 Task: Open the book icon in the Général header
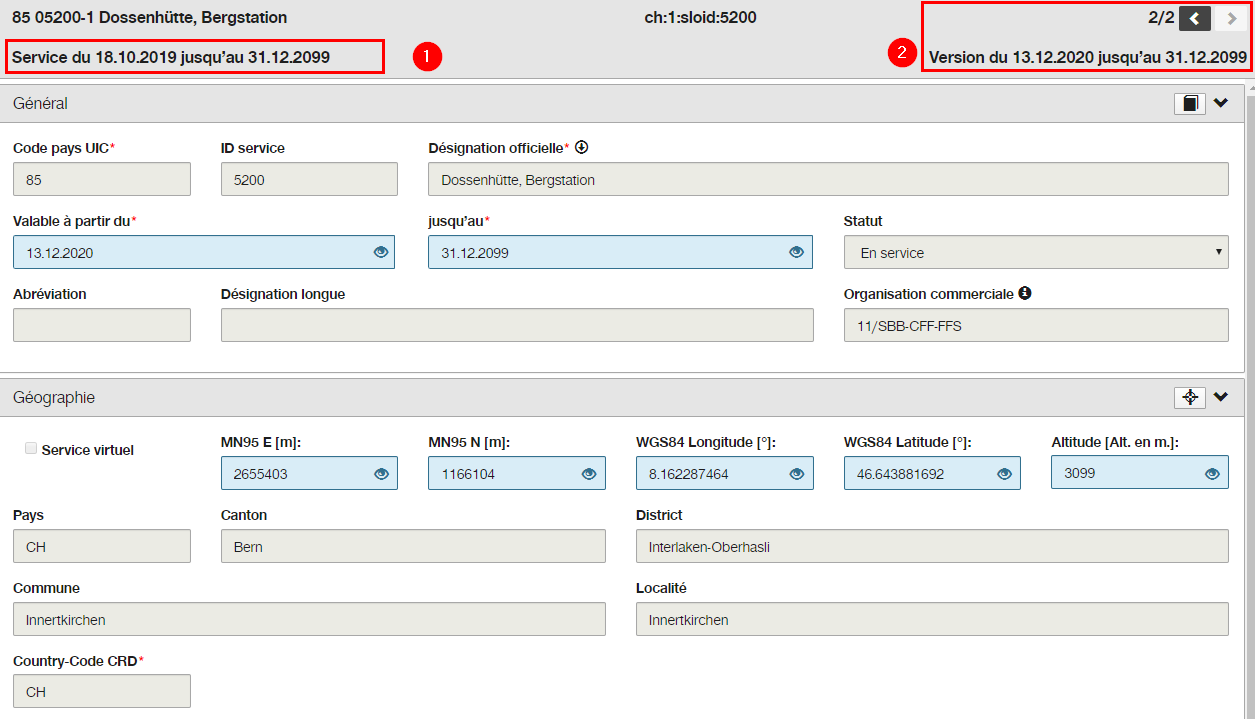(x=1190, y=103)
